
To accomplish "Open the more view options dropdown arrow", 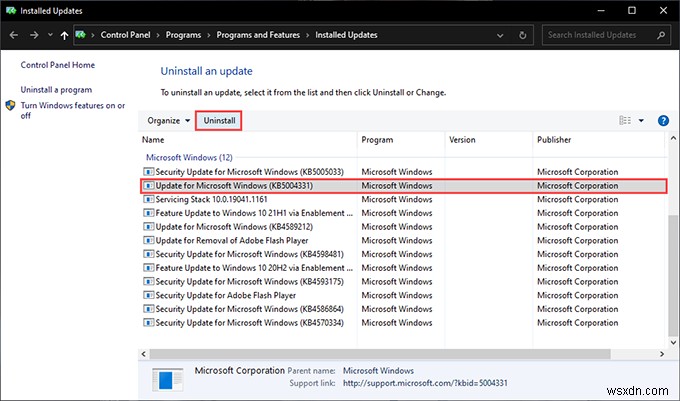I will tap(641, 121).
